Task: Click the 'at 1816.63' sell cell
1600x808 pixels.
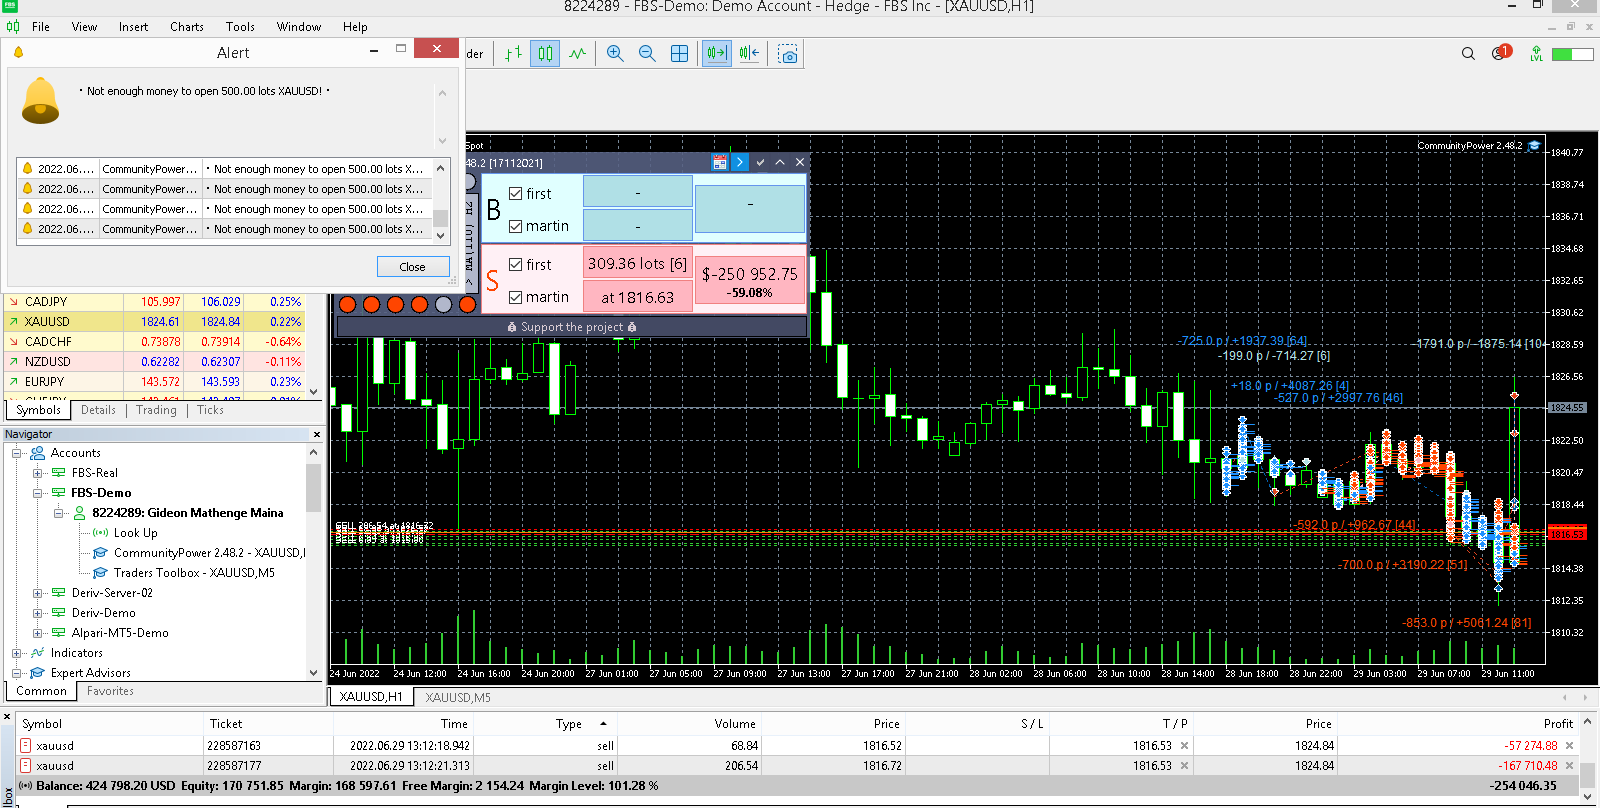Action: (637, 297)
